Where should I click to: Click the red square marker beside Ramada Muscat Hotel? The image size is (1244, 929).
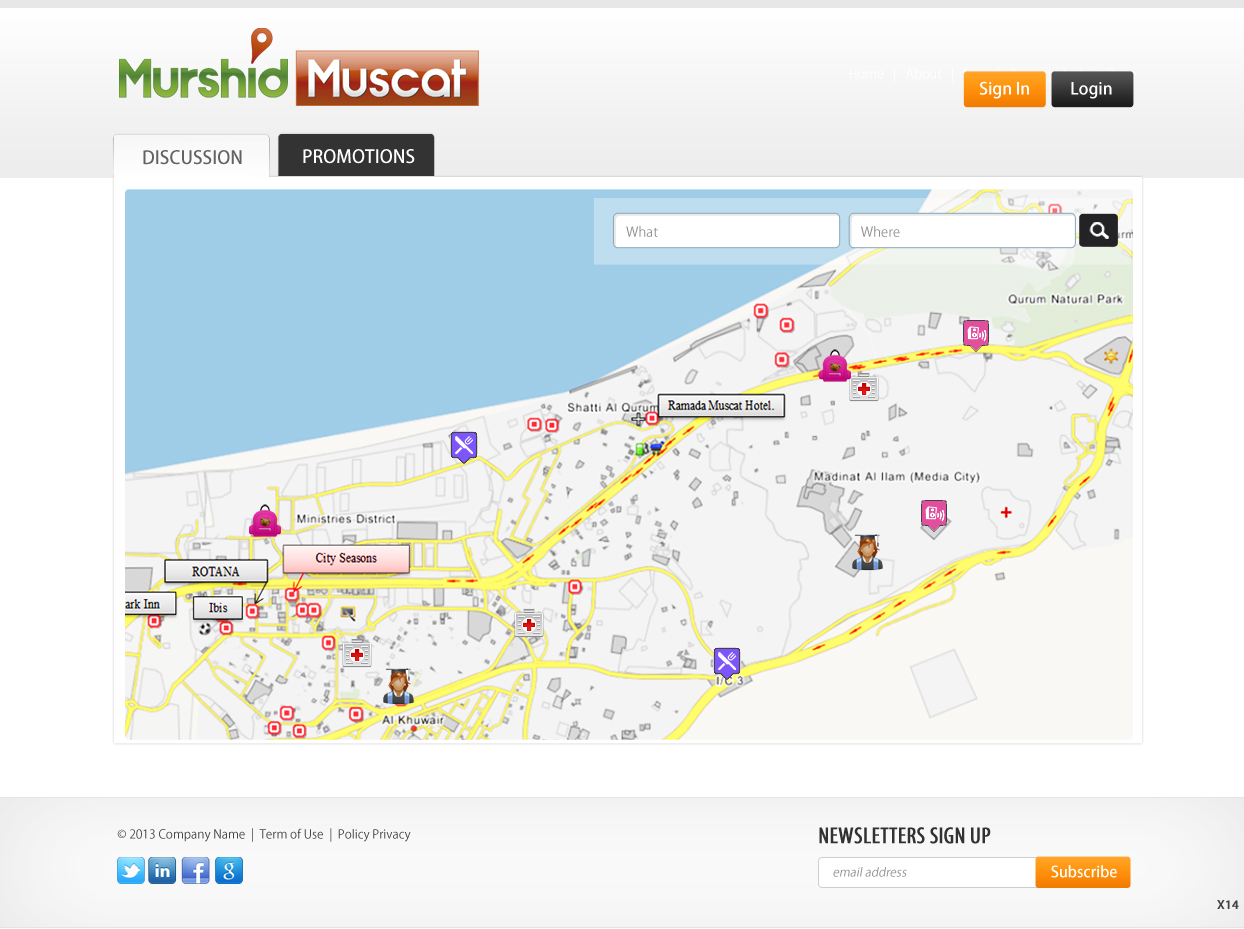click(x=652, y=418)
